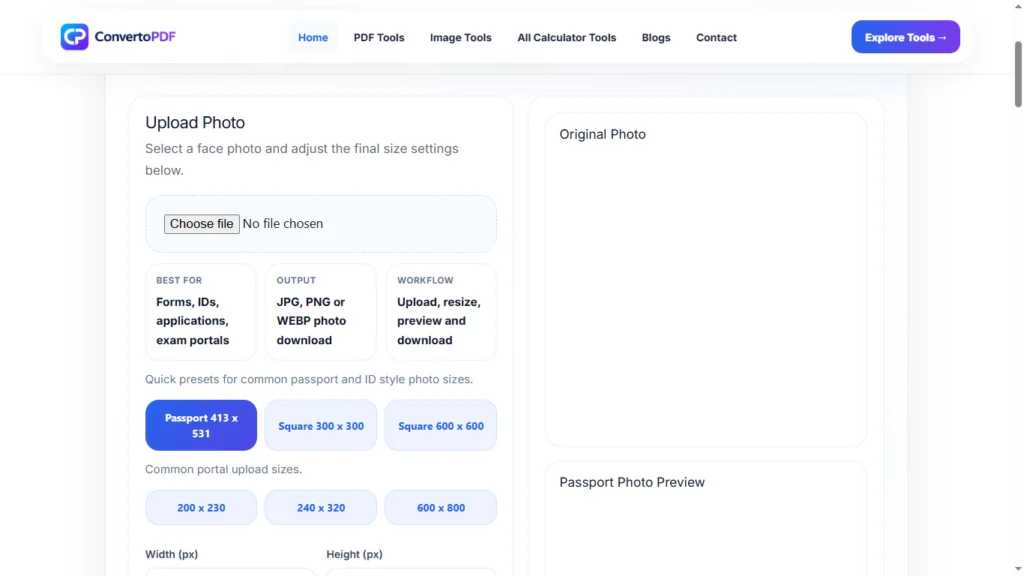Open All Calculator Tools menu
This screenshot has width=1024, height=576.
[x=566, y=37]
